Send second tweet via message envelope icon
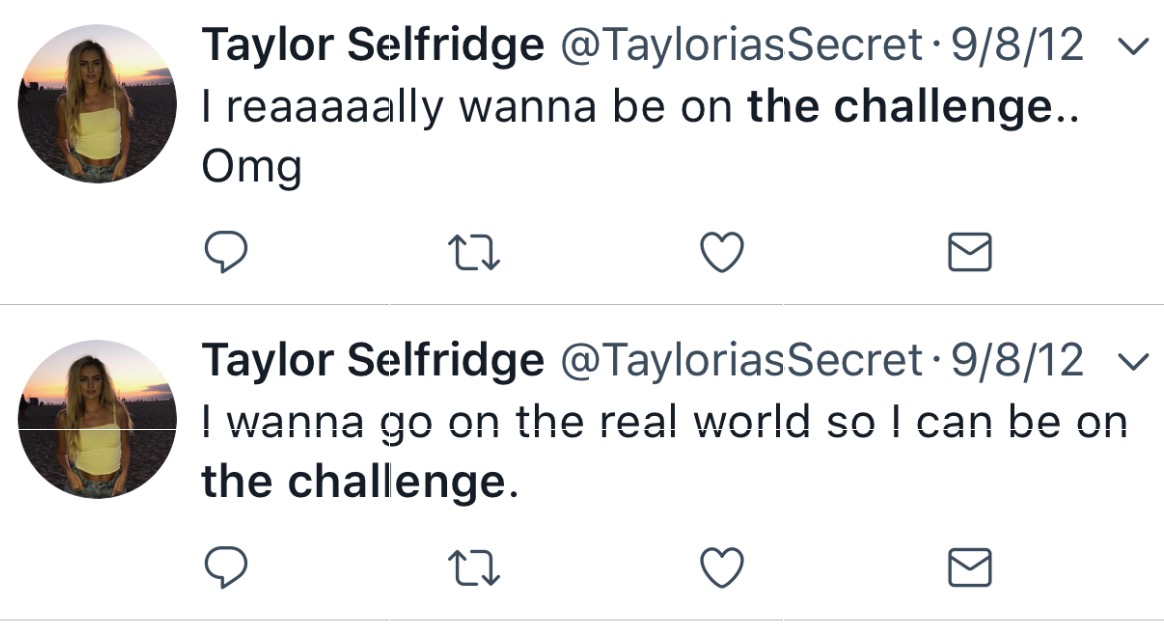The height and width of the screenshot is (626, 1164). click(970, 568)
